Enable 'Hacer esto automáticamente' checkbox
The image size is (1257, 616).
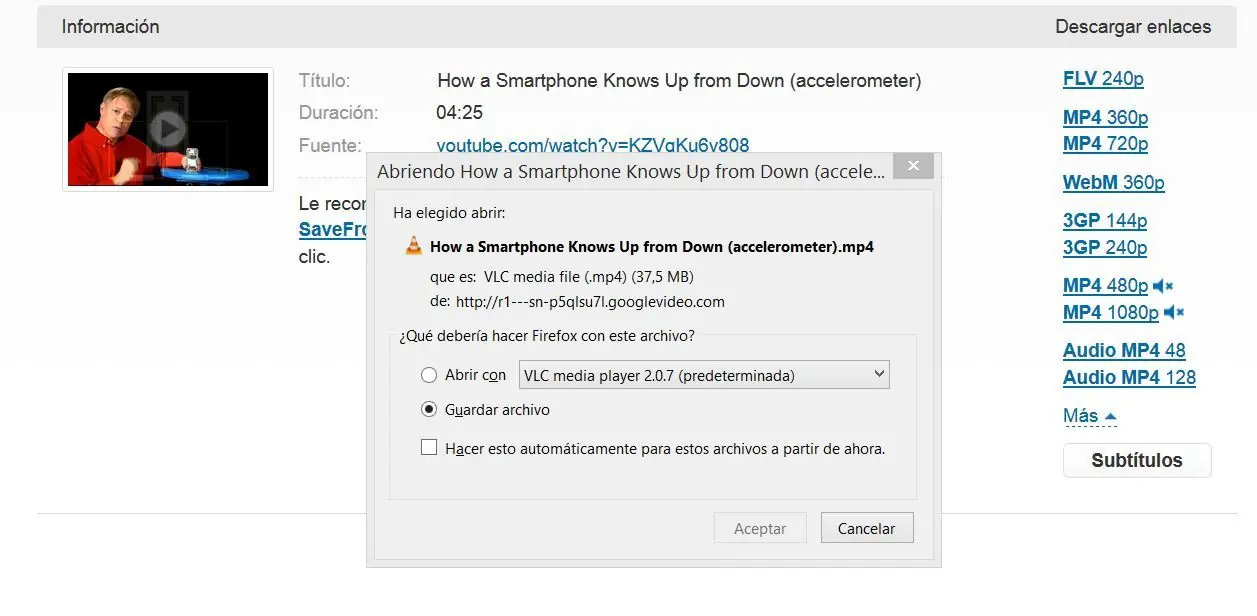429,448
